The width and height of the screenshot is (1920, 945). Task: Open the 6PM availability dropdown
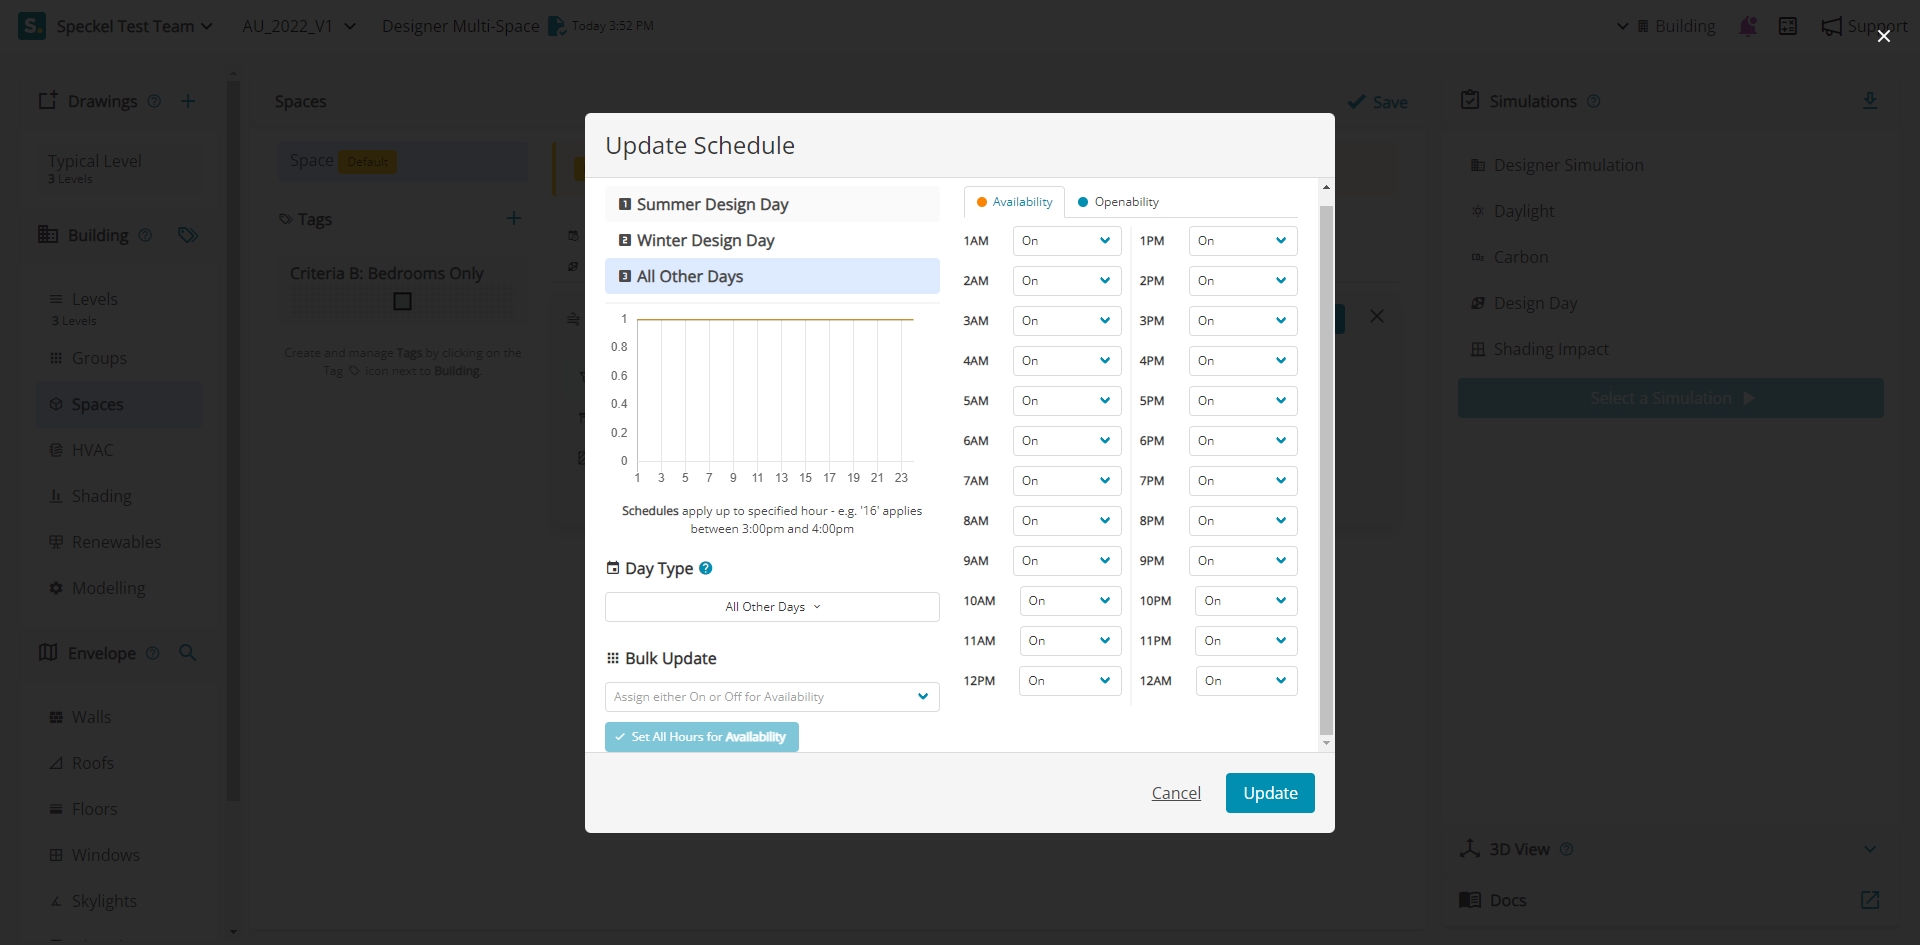click(x=1242, y=441)
